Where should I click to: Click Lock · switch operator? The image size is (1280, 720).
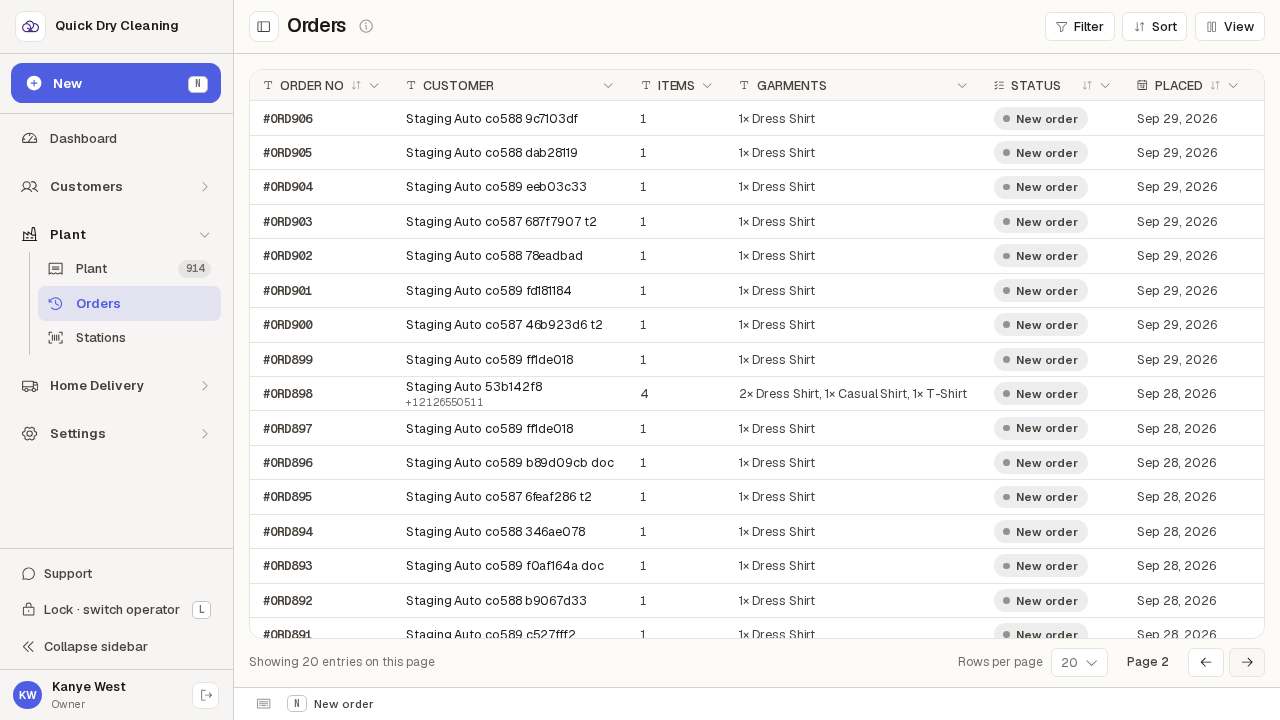116,609
